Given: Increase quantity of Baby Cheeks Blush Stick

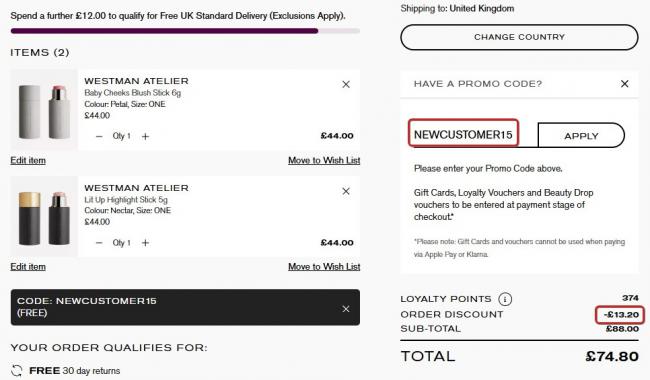Looking at the screenshot, I should click(145, 136).
